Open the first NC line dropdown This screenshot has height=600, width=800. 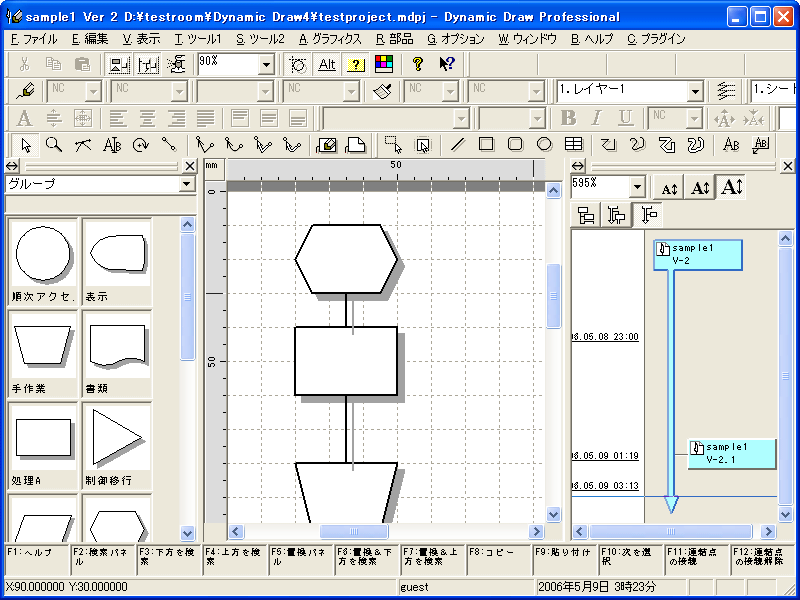click(93, 92)
